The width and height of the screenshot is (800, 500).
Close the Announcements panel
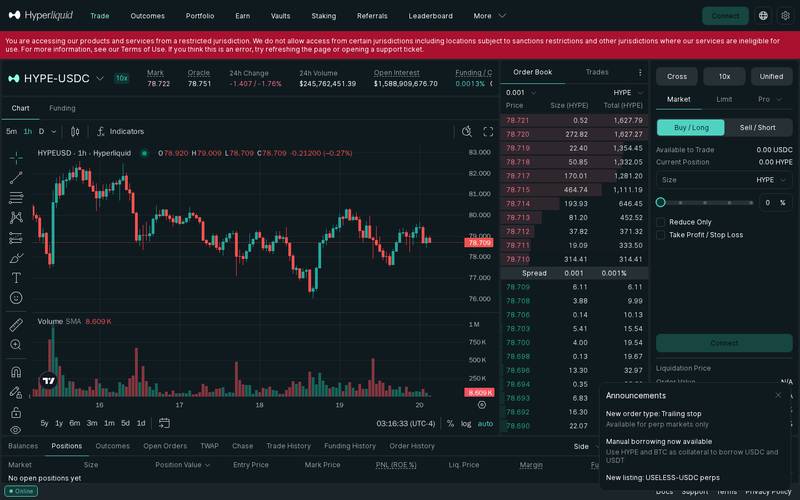(778, 395)
